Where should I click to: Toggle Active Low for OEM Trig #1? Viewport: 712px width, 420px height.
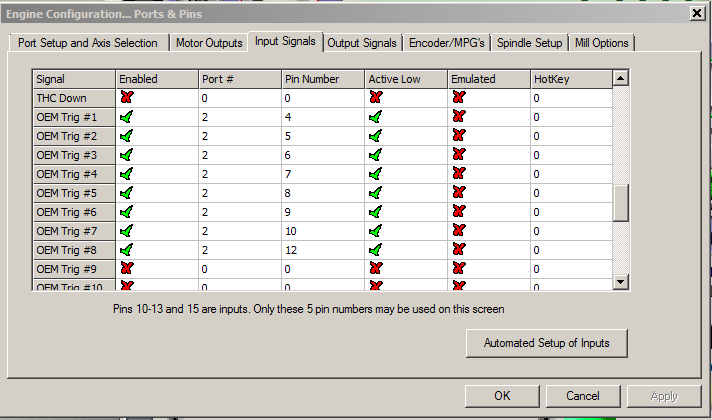point(376,117)
